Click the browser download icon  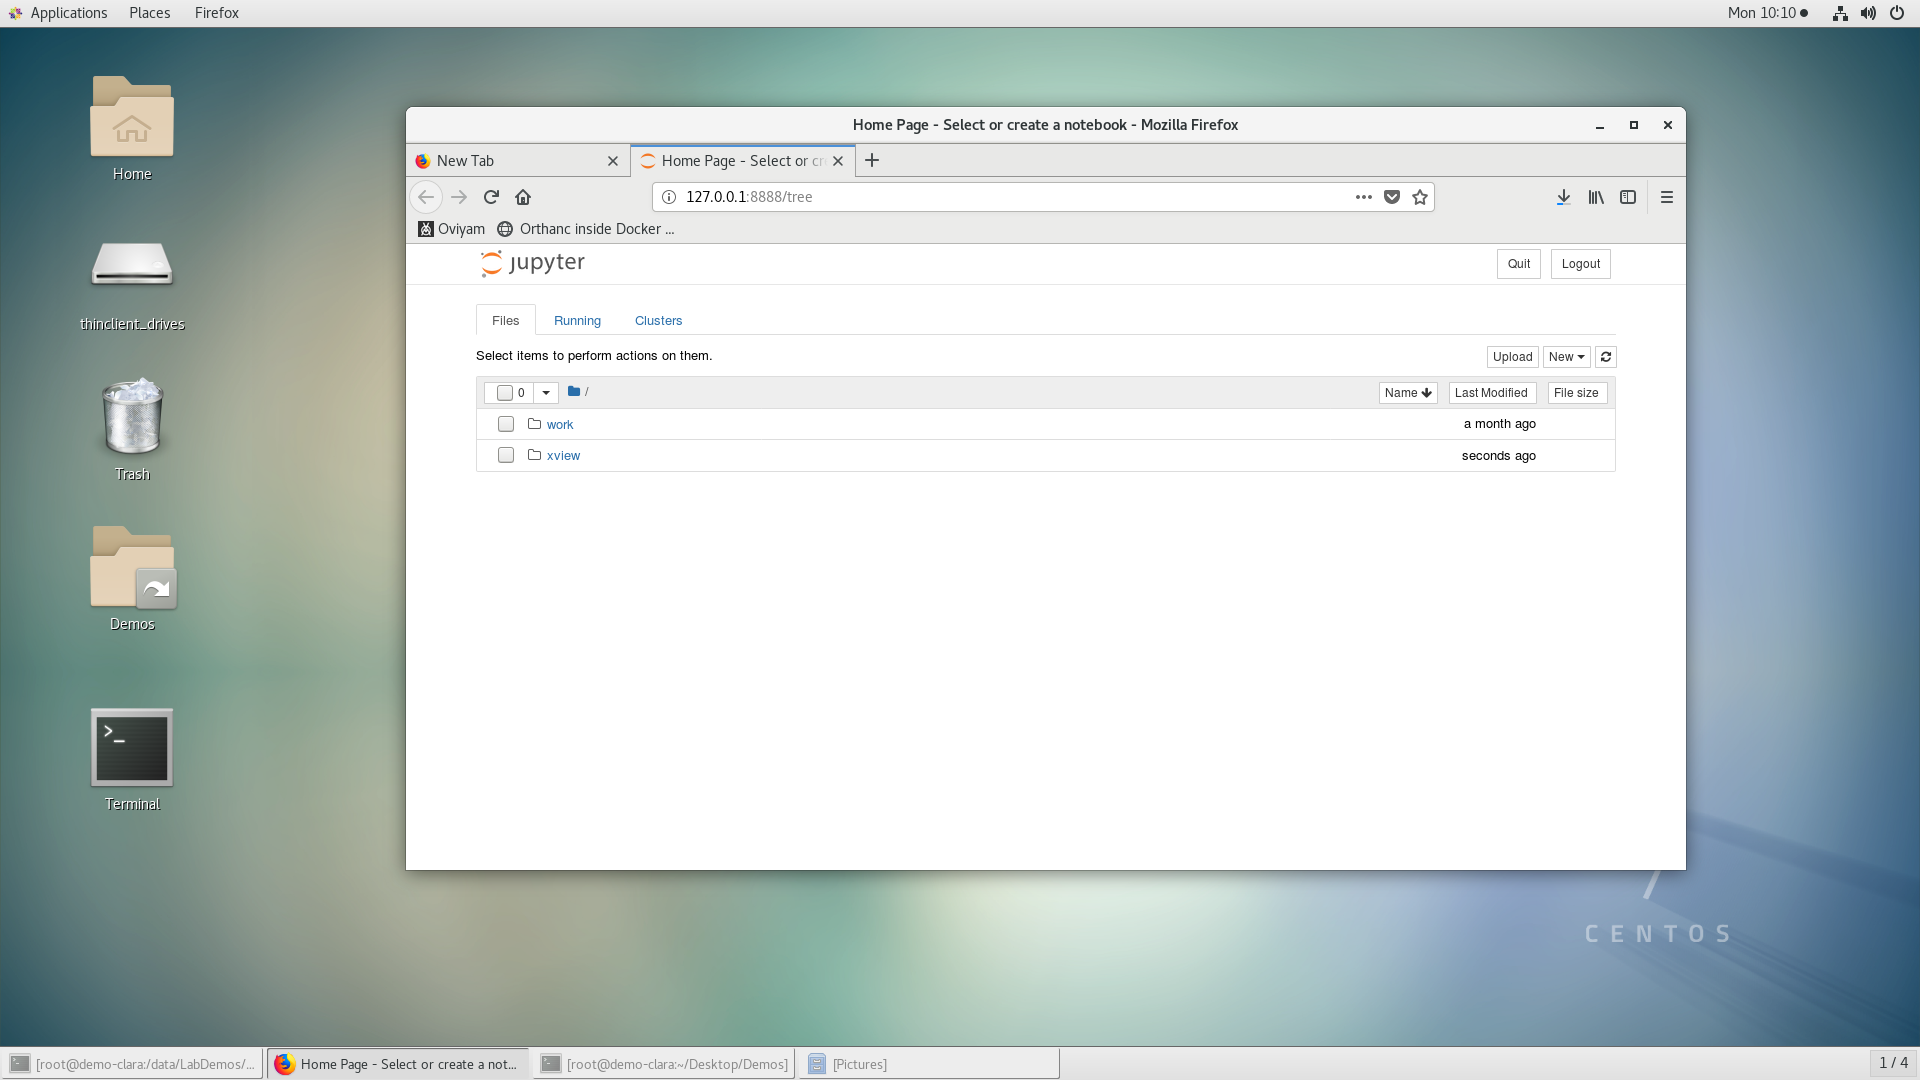pyautogui.click(x=1564, y=196)
